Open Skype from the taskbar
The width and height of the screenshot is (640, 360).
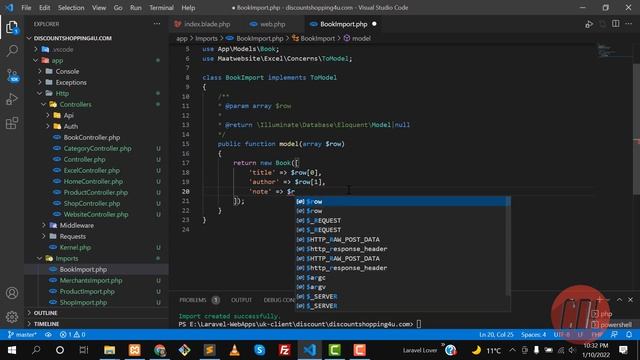[260, 350]
